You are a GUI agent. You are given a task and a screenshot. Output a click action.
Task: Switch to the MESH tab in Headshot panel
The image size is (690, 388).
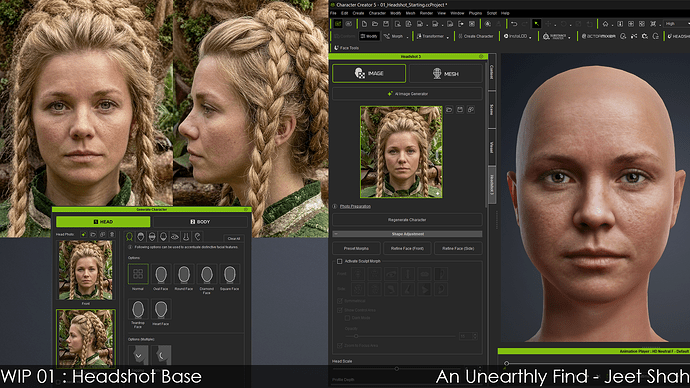(x=445, y=74)
